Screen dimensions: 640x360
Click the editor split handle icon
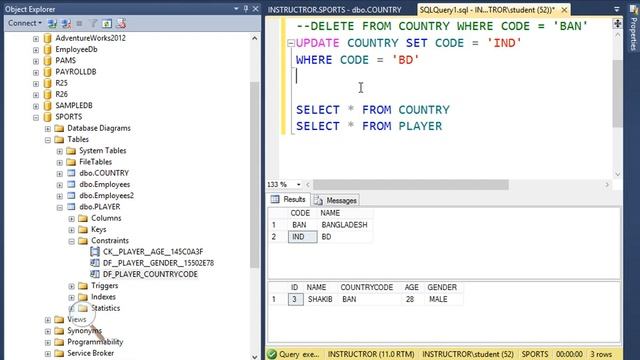617,23
